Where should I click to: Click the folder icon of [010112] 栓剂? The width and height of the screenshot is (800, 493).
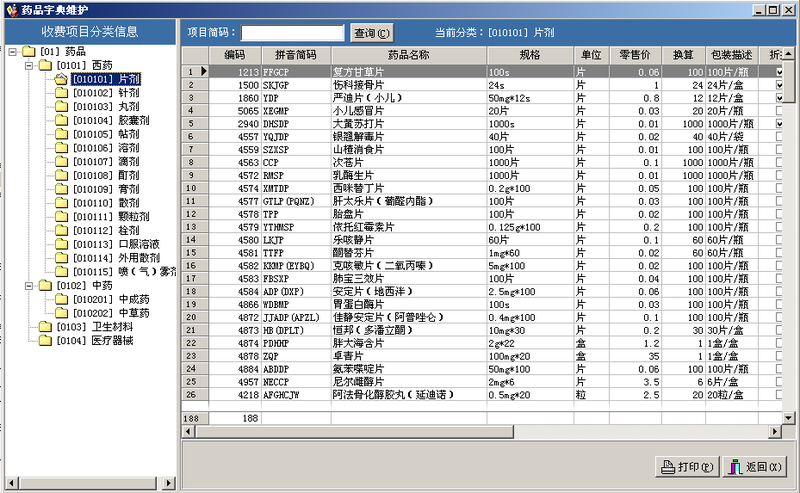tap(61, 230)
